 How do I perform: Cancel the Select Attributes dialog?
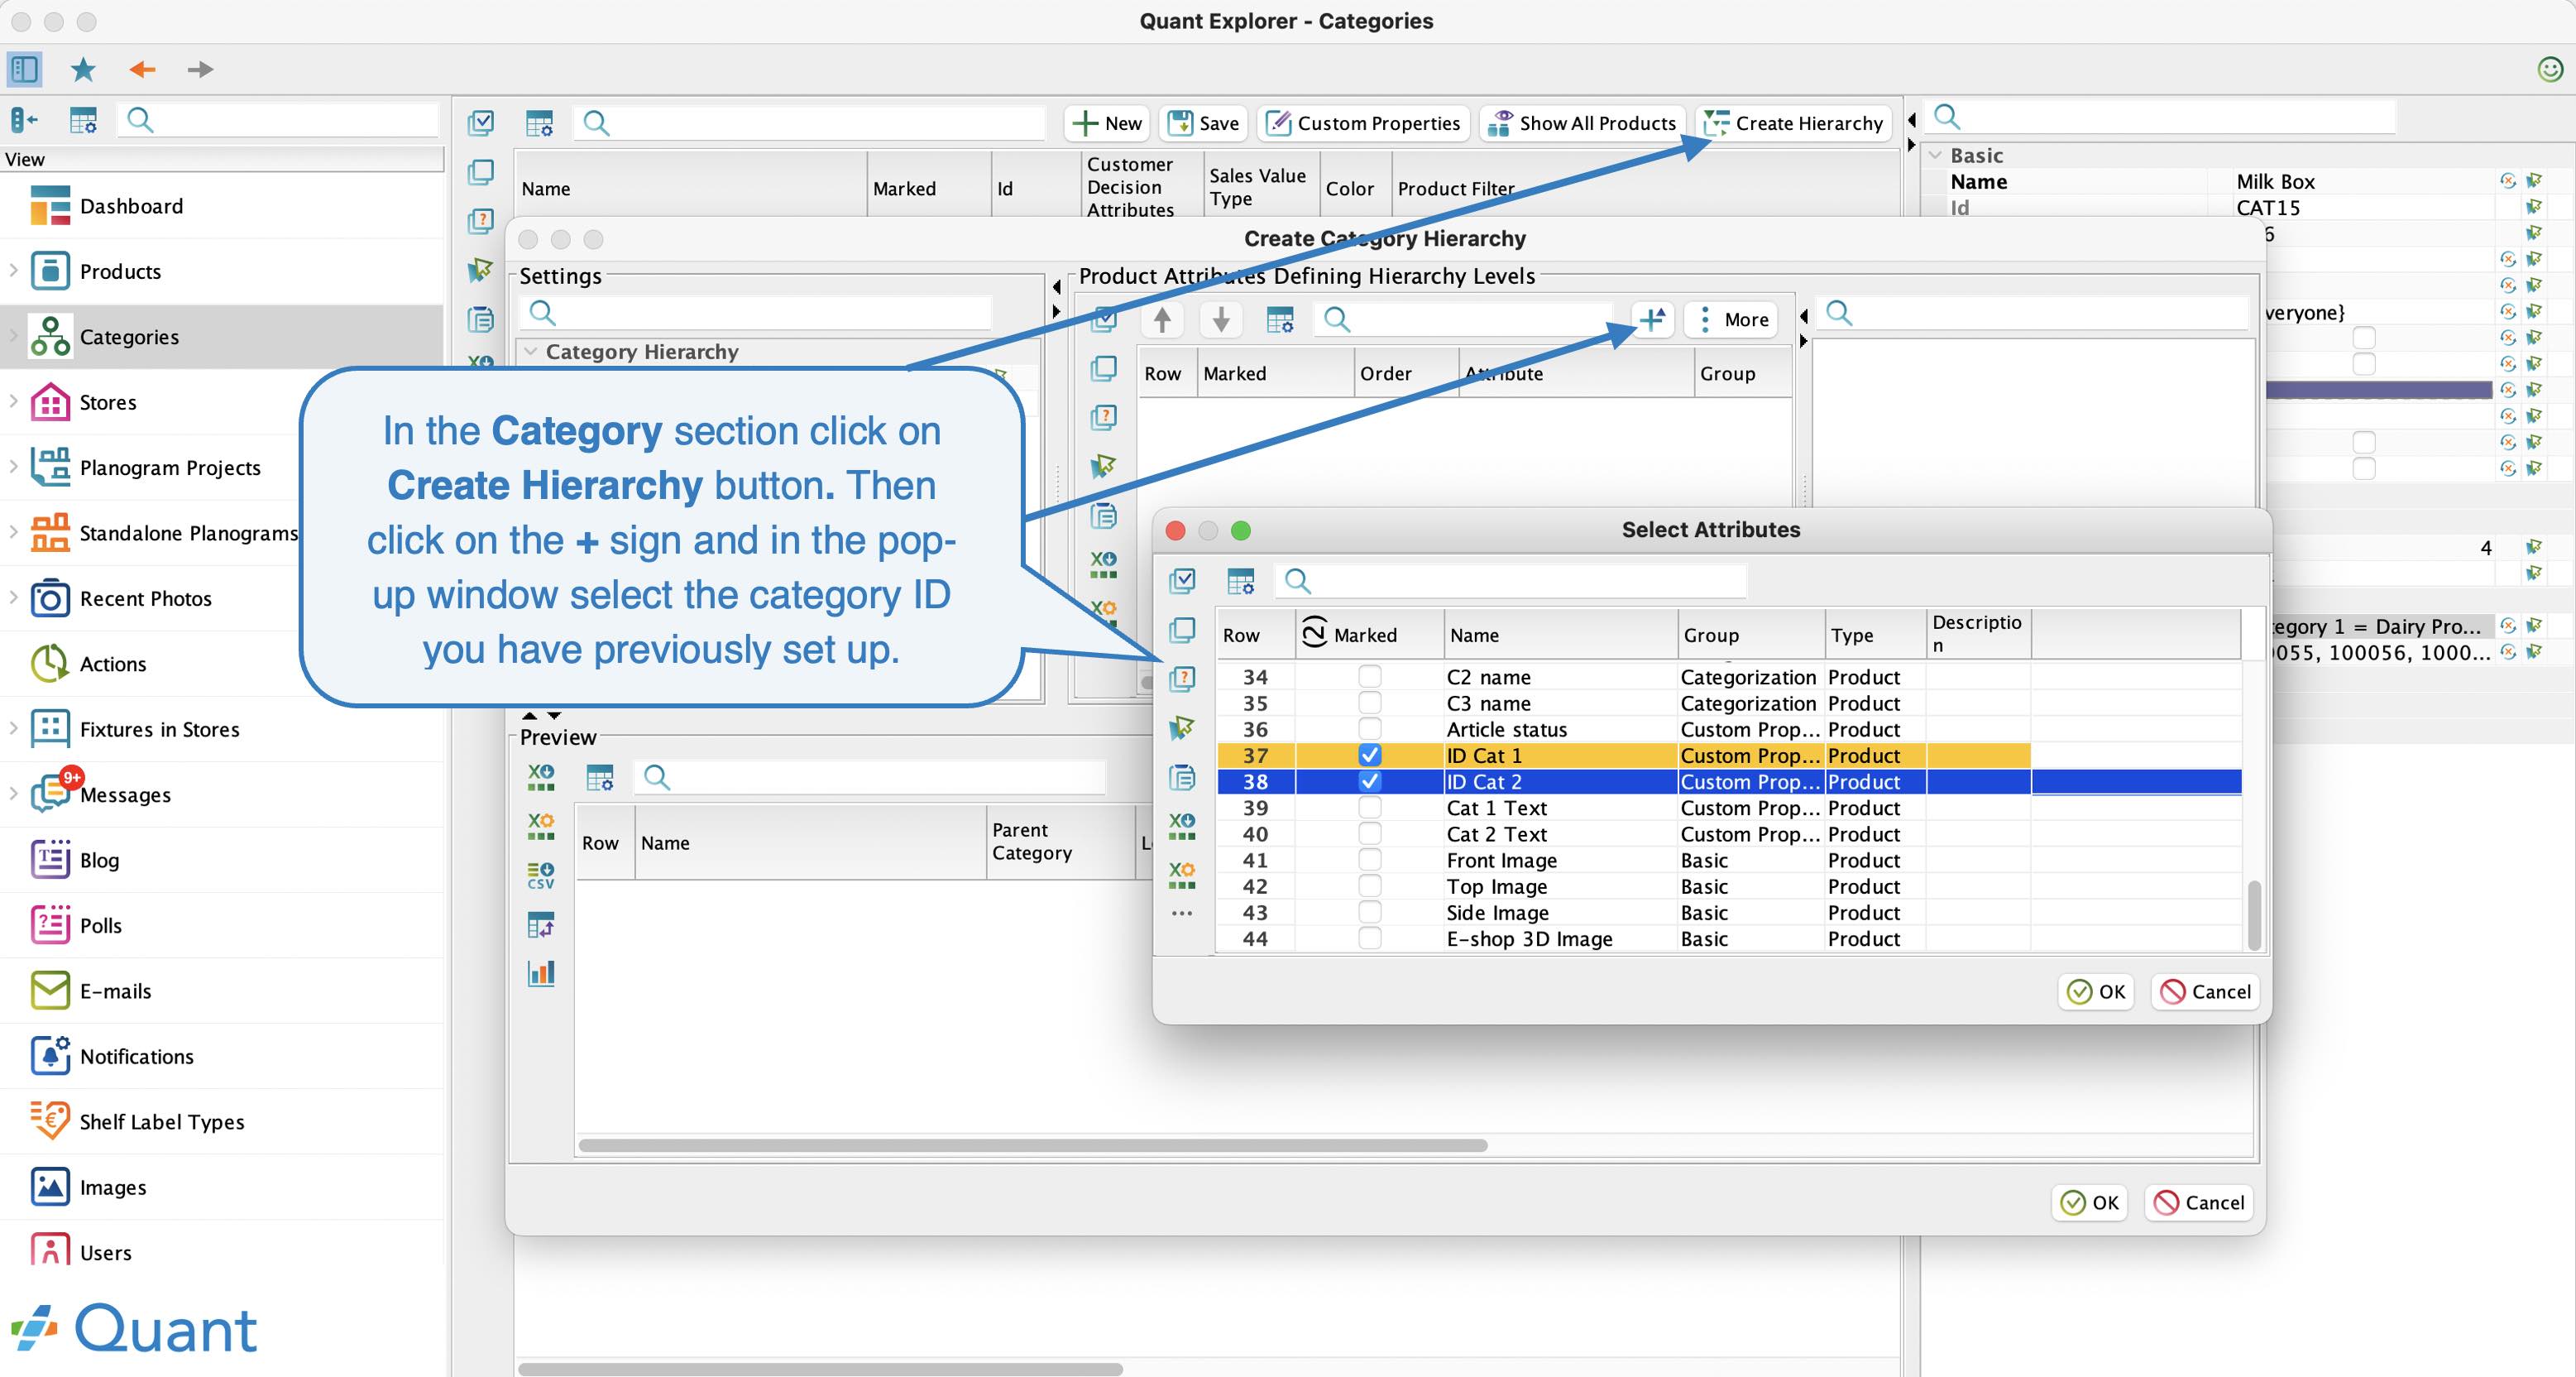[x=2205, y=992]
